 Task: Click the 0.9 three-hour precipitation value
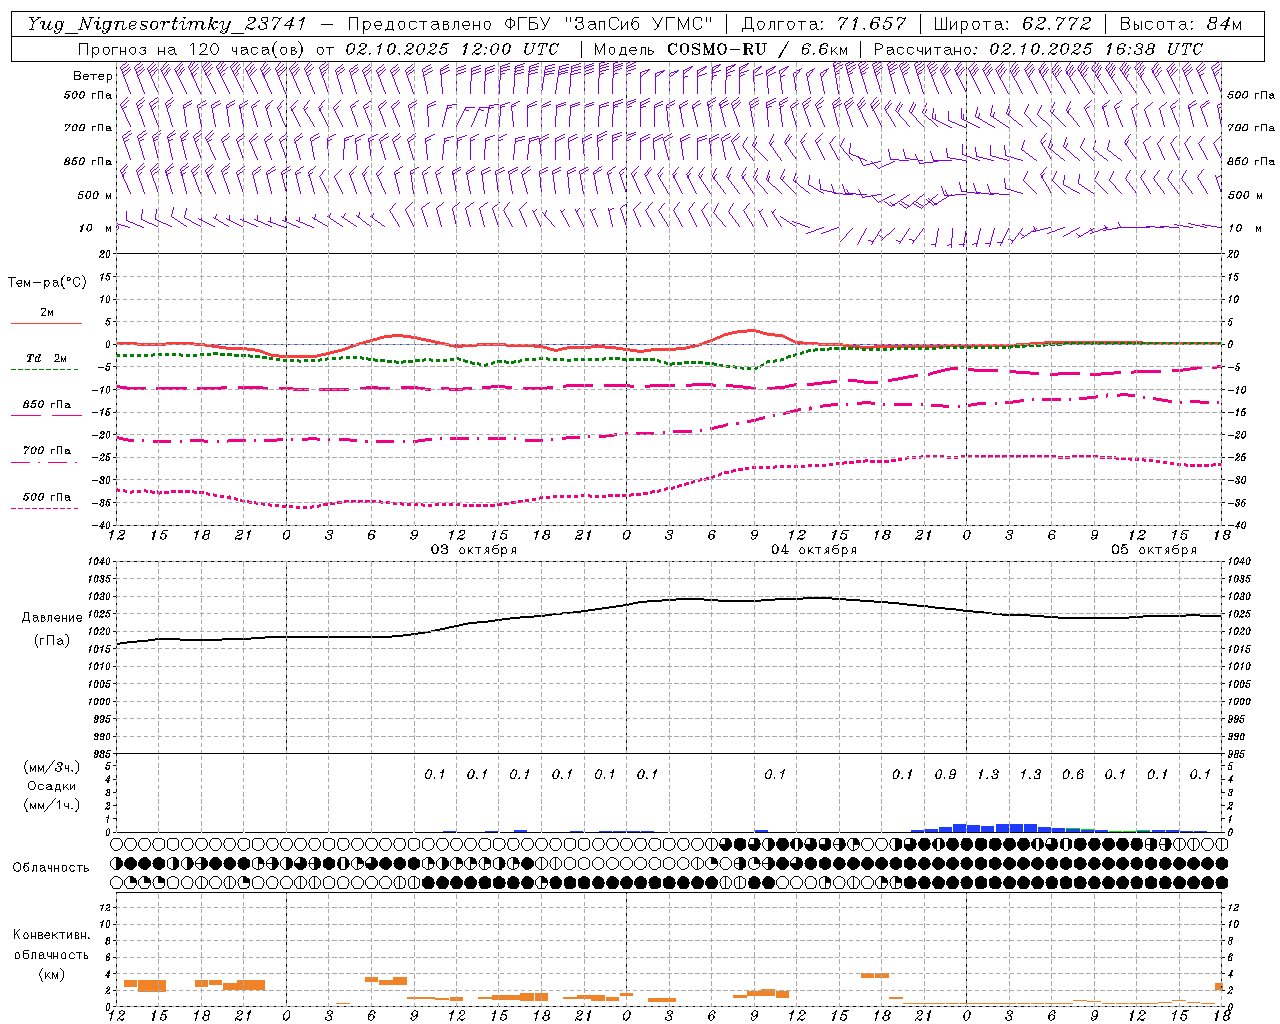click(x=945, y=775)
